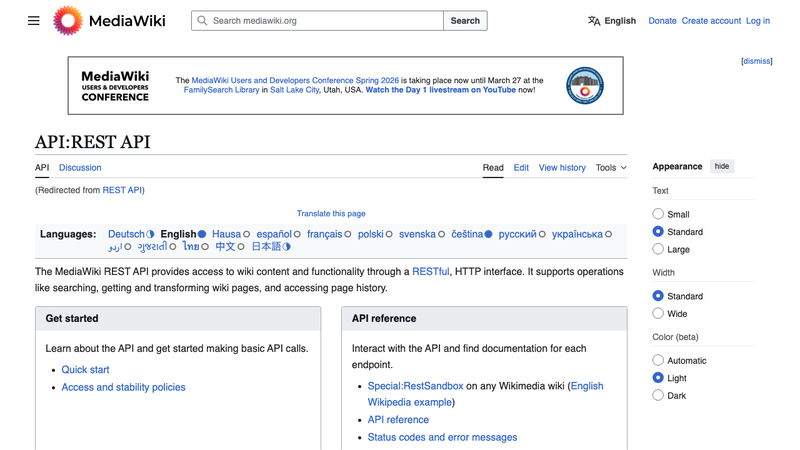The width and height of the screenshot is (800, 450).
Task: Select Dark color mode
Action: (658, 395)
